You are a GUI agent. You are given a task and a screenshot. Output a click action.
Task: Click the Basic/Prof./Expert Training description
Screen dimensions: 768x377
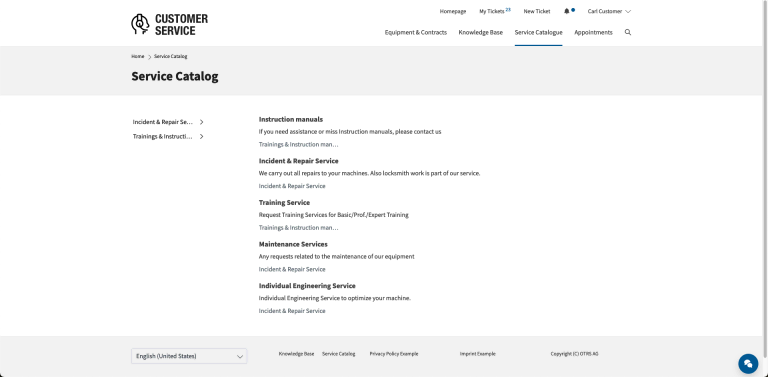(x=334, y=215)
